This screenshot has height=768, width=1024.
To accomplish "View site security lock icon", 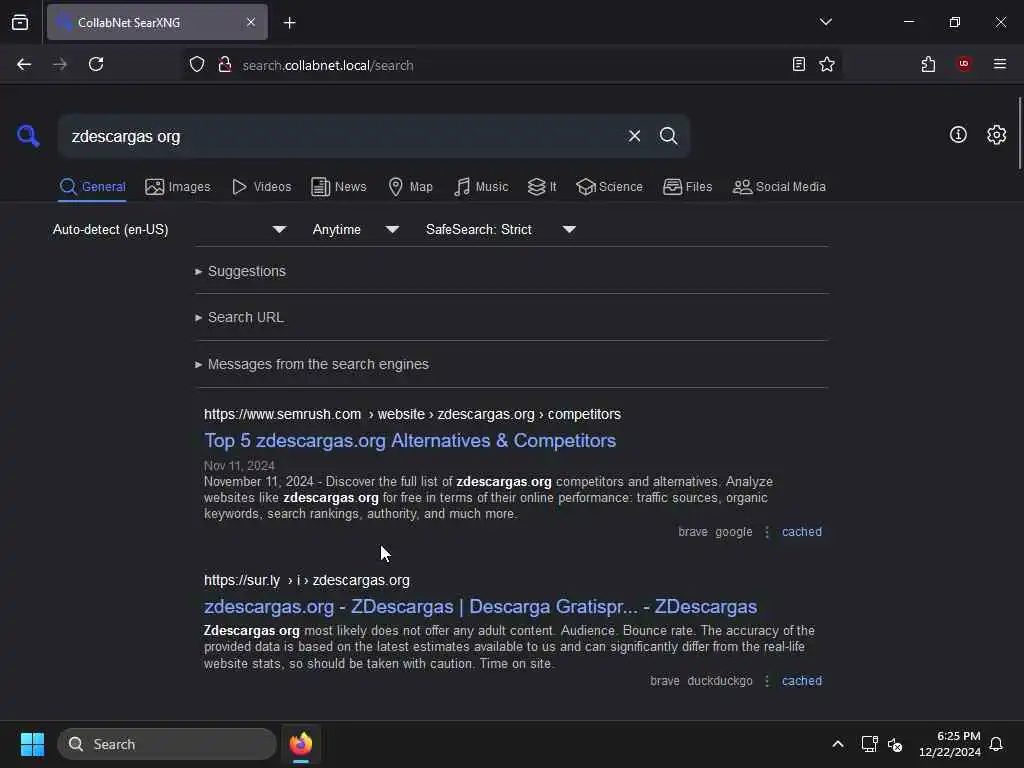I will (x=225, y=65).
